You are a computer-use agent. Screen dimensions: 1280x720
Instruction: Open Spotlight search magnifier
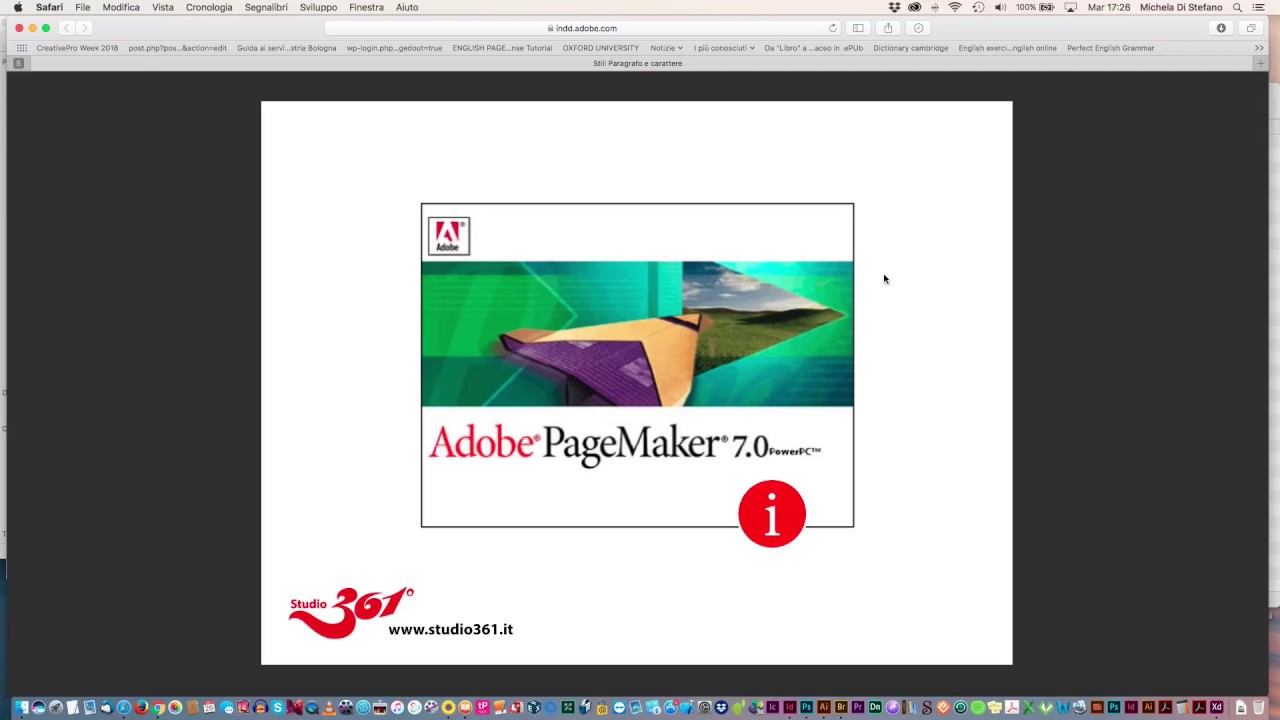coord(1238,7)
